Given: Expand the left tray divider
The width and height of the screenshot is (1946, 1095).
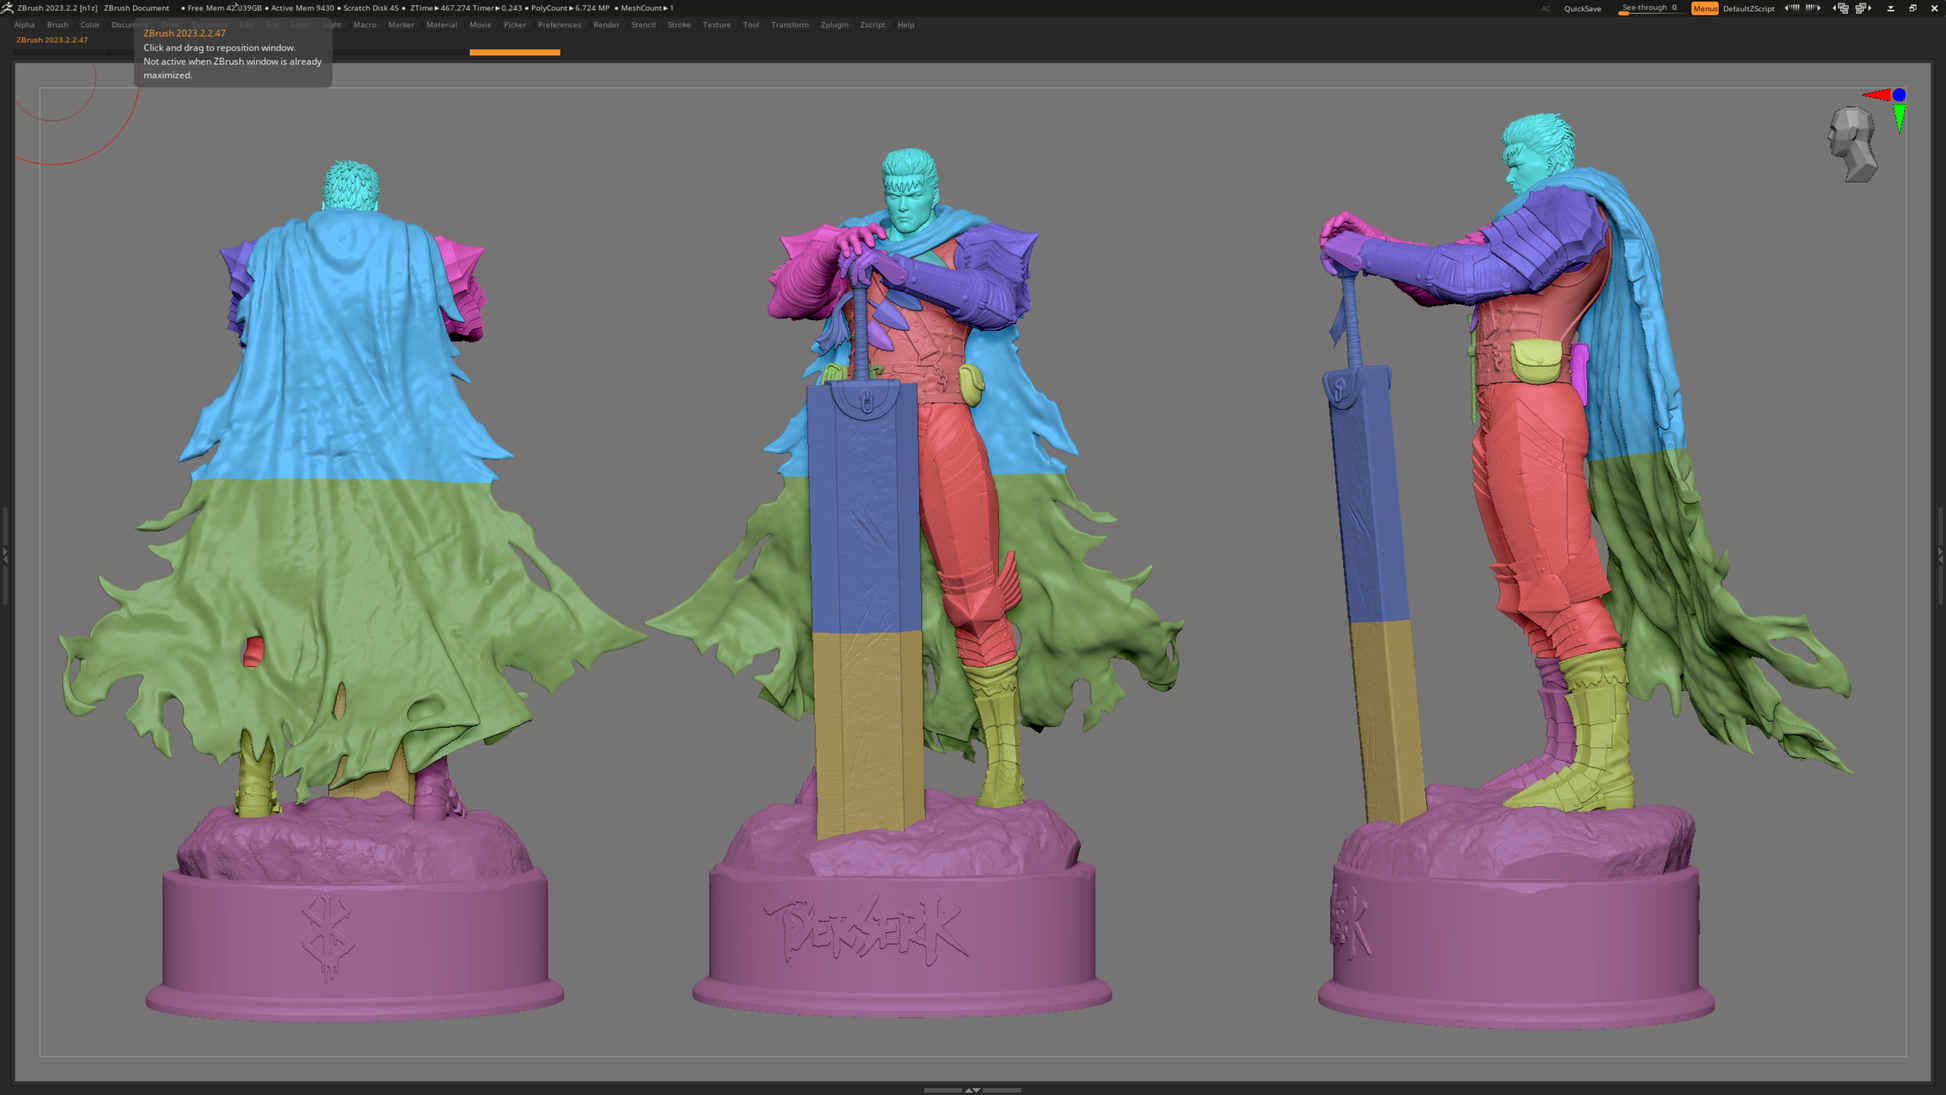Looking at the screenshot, I should pyautogui.click(x=5, y=555).
